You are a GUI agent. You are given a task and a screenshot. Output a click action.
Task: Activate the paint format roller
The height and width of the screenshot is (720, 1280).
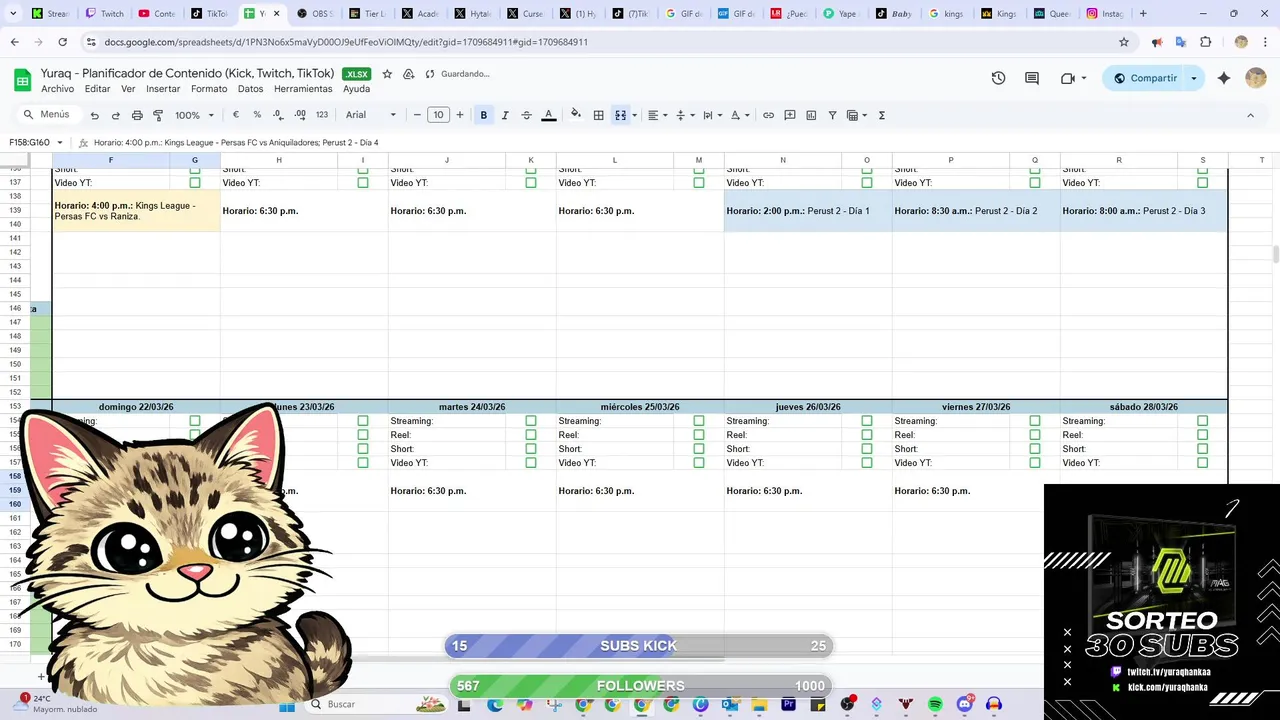(158, 115)
